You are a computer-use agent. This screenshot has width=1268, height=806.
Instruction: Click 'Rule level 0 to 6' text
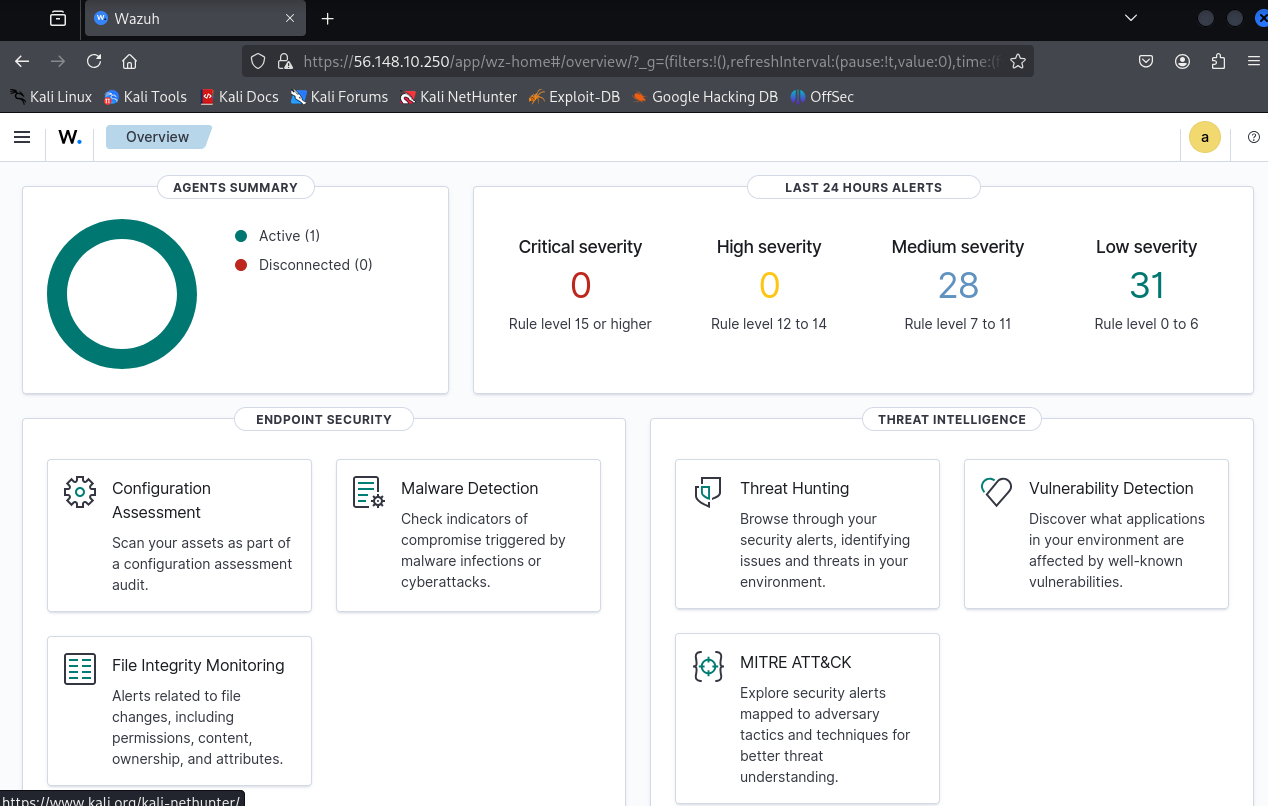[1147, 324]
